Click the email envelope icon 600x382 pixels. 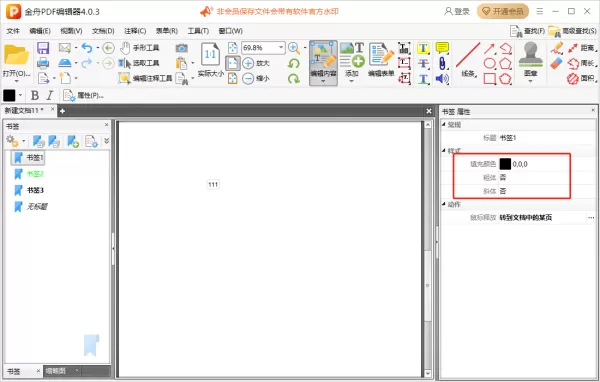tap(64, 48)
